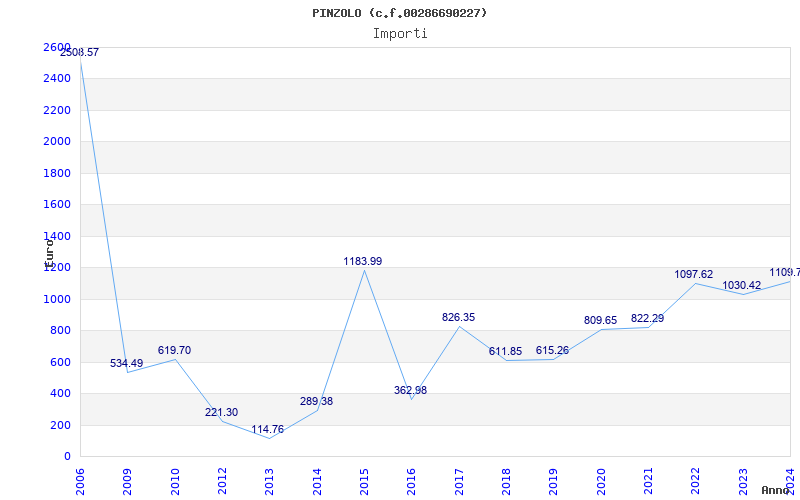Click y-axis tick 600

pos(60,362)
